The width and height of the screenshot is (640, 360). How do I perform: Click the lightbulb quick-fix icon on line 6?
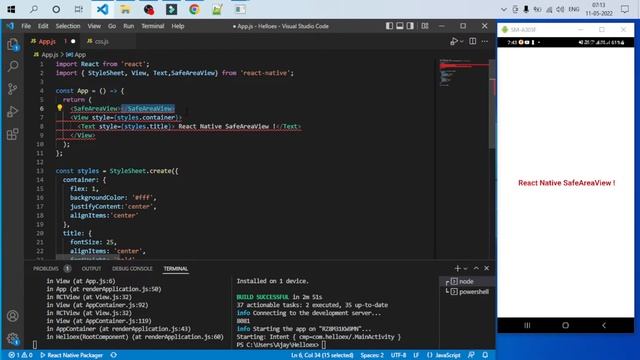[x=60, y=108]
